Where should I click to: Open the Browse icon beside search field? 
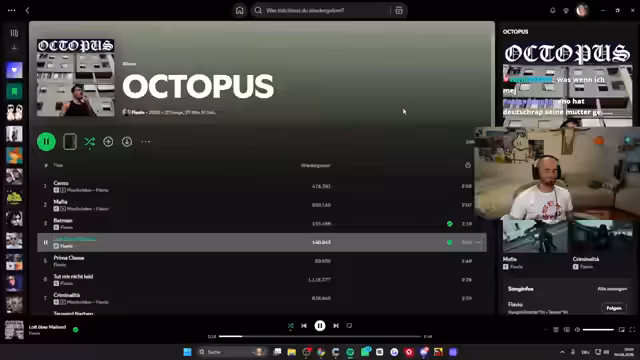[x=399, y=11]
